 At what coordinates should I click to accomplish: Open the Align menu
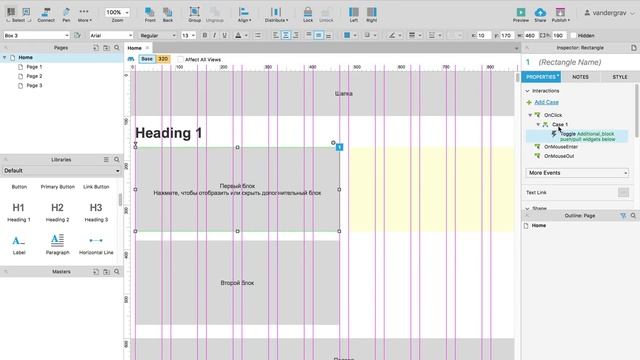[x=244, y=15]
